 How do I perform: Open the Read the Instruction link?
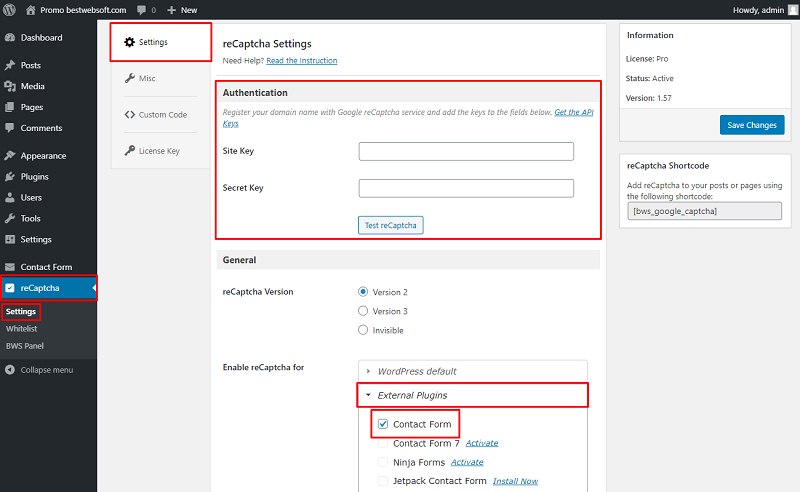click(302, 61)
